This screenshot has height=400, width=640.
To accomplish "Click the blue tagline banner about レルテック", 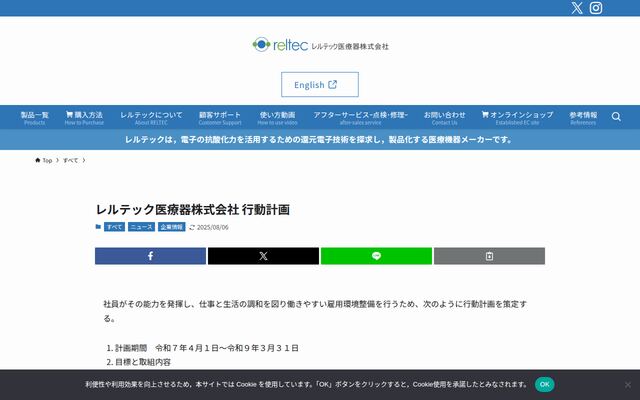I will [x=320, y=140].
